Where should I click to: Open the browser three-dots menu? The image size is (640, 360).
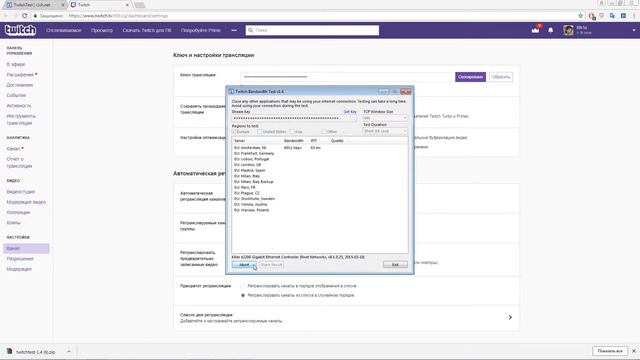(x=634, y=16)
